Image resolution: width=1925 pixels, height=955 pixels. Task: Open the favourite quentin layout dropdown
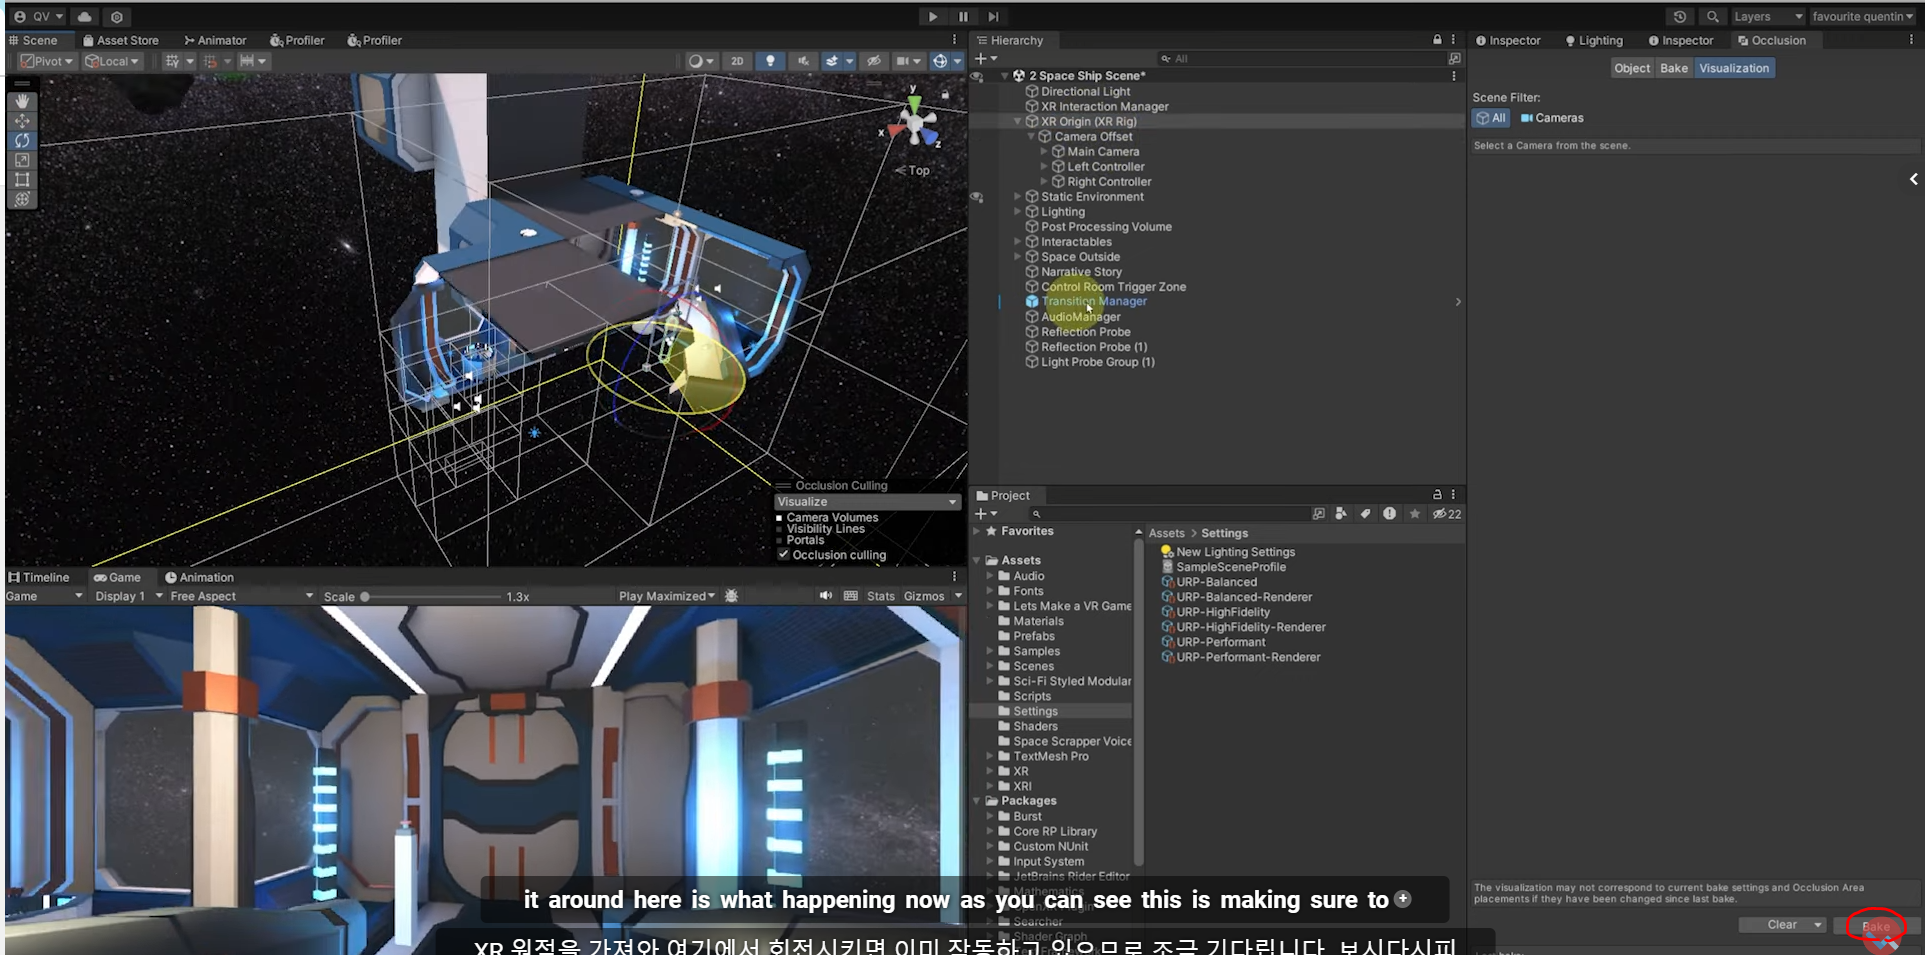(1861, 17)
